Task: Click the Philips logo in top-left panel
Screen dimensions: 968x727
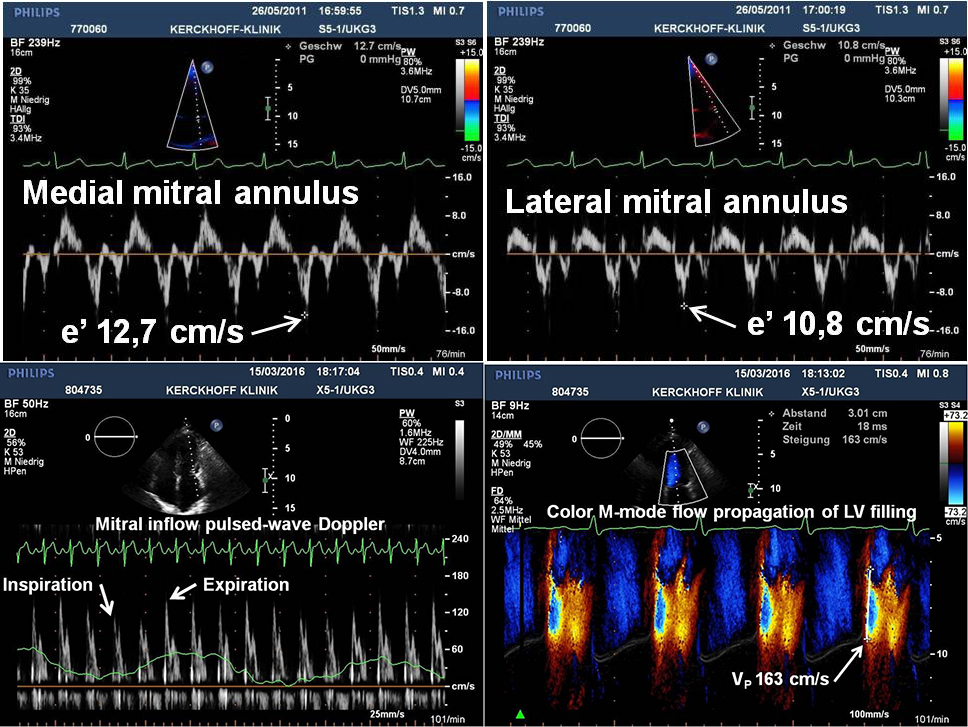Action: 38,14
